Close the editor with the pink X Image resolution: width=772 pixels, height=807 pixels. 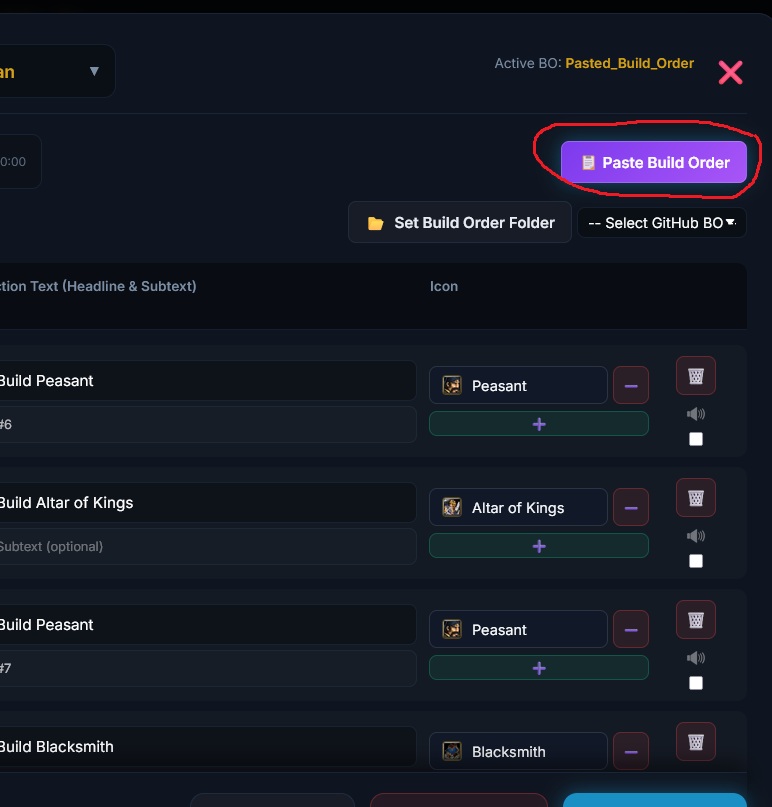pos(730,72)
